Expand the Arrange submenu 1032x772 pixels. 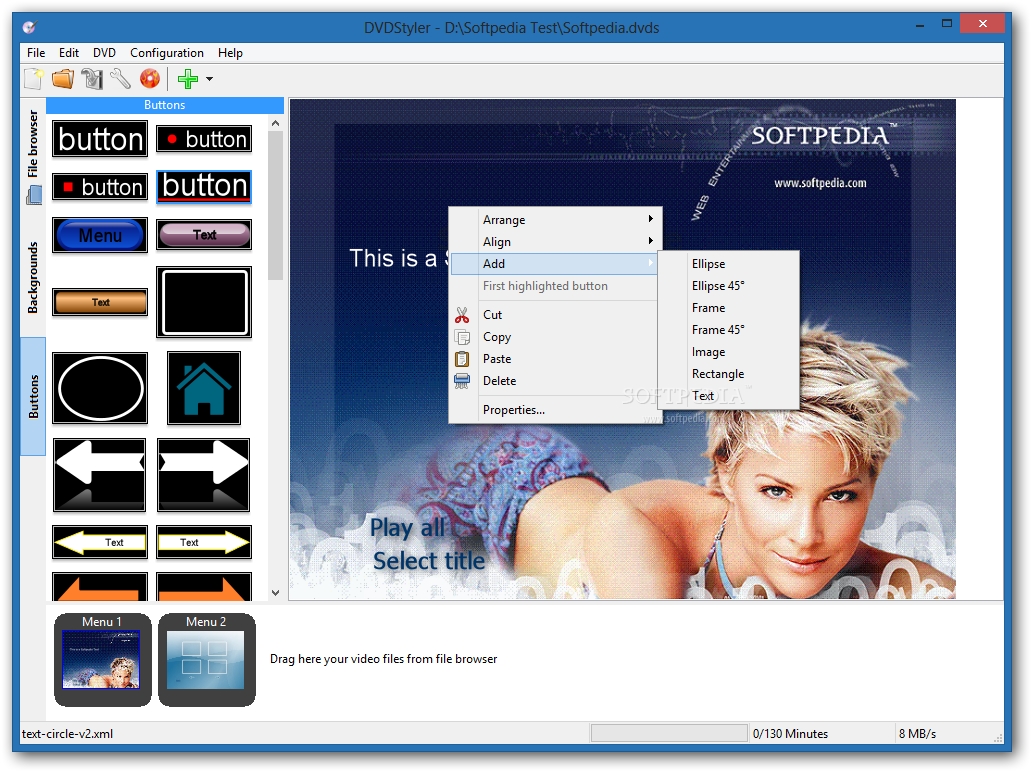[555, 220]
